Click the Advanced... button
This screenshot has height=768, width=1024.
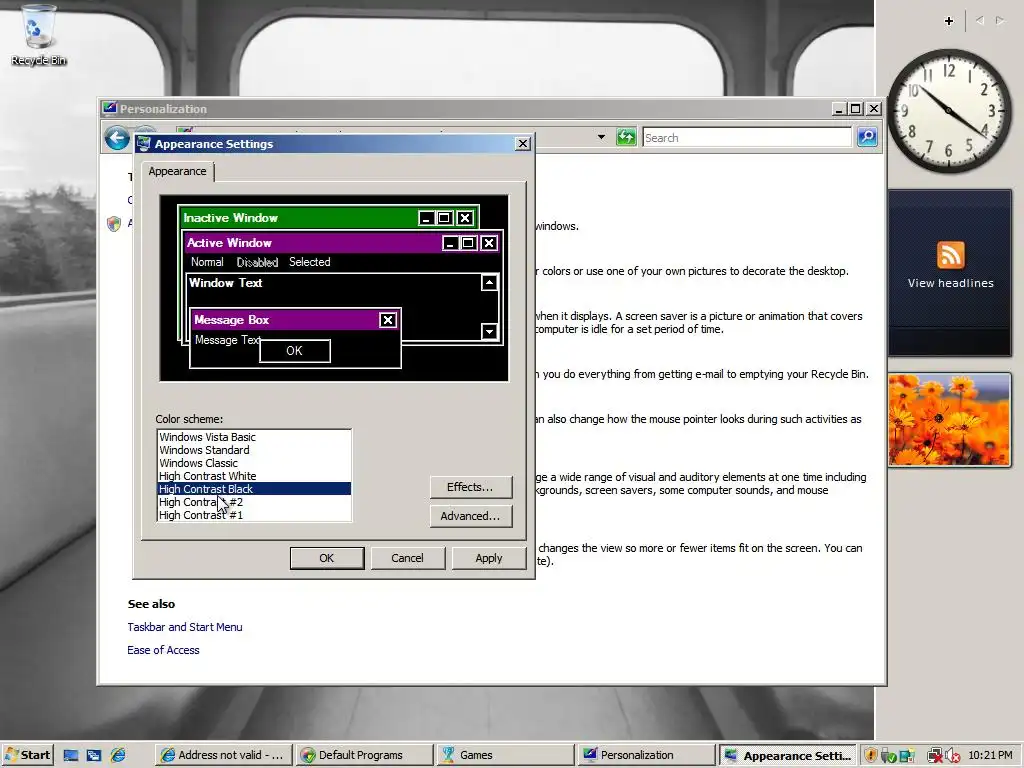[x=471, y=516]
